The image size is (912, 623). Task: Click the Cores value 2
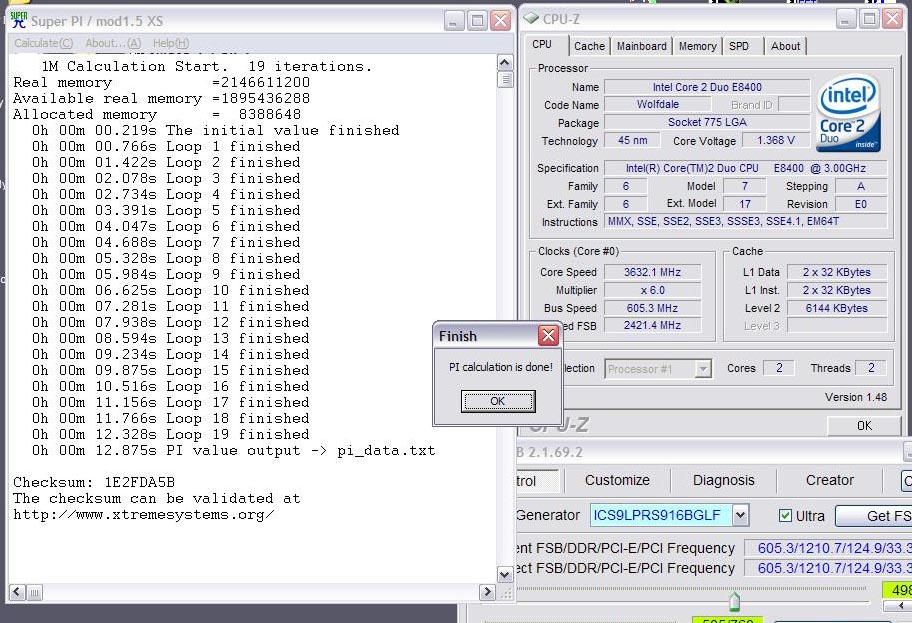[779, 368]
